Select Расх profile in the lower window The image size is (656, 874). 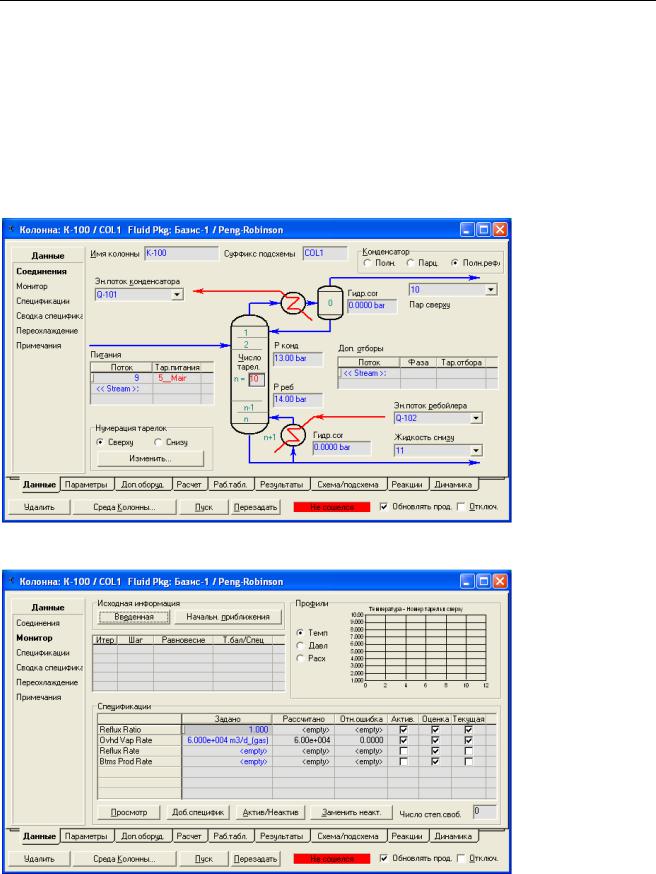click(x=300, y=658)
